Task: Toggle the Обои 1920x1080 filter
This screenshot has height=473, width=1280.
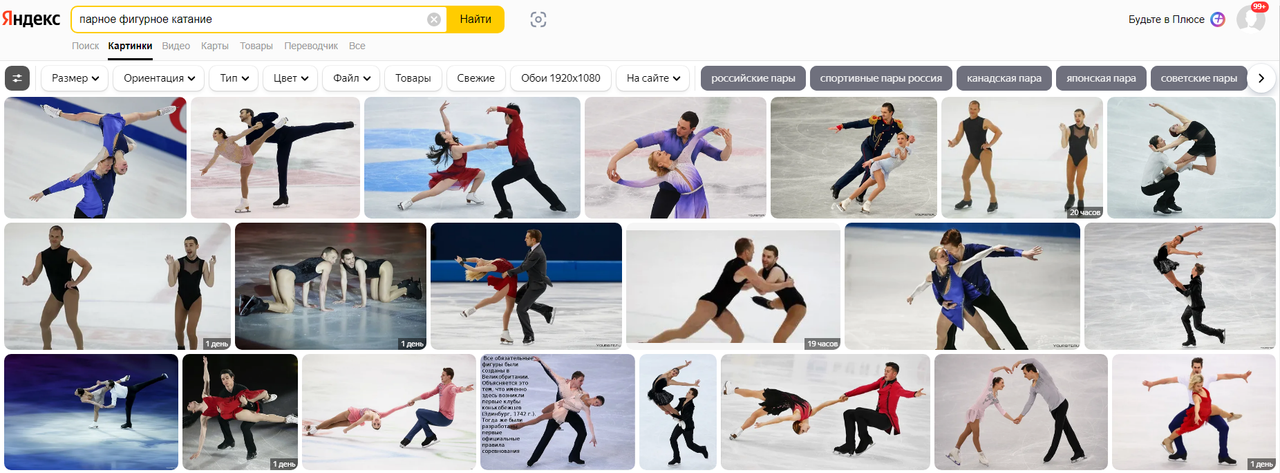Action: pos(561,78)
